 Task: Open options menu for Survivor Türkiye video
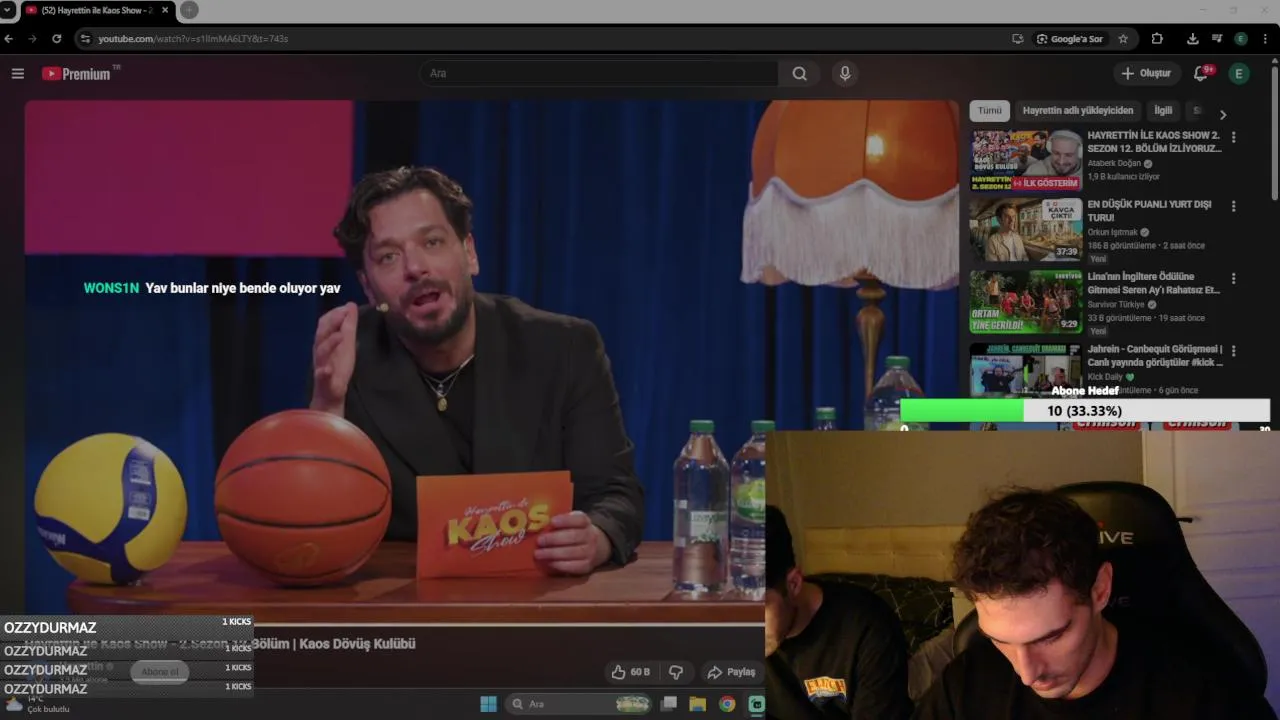click(1233, 278)
